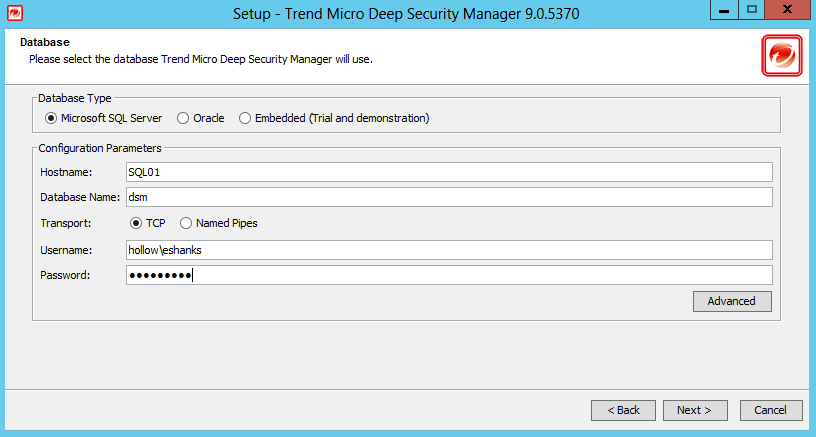
Task: Proceed with the Next button
Action: (x=695, y=410)
